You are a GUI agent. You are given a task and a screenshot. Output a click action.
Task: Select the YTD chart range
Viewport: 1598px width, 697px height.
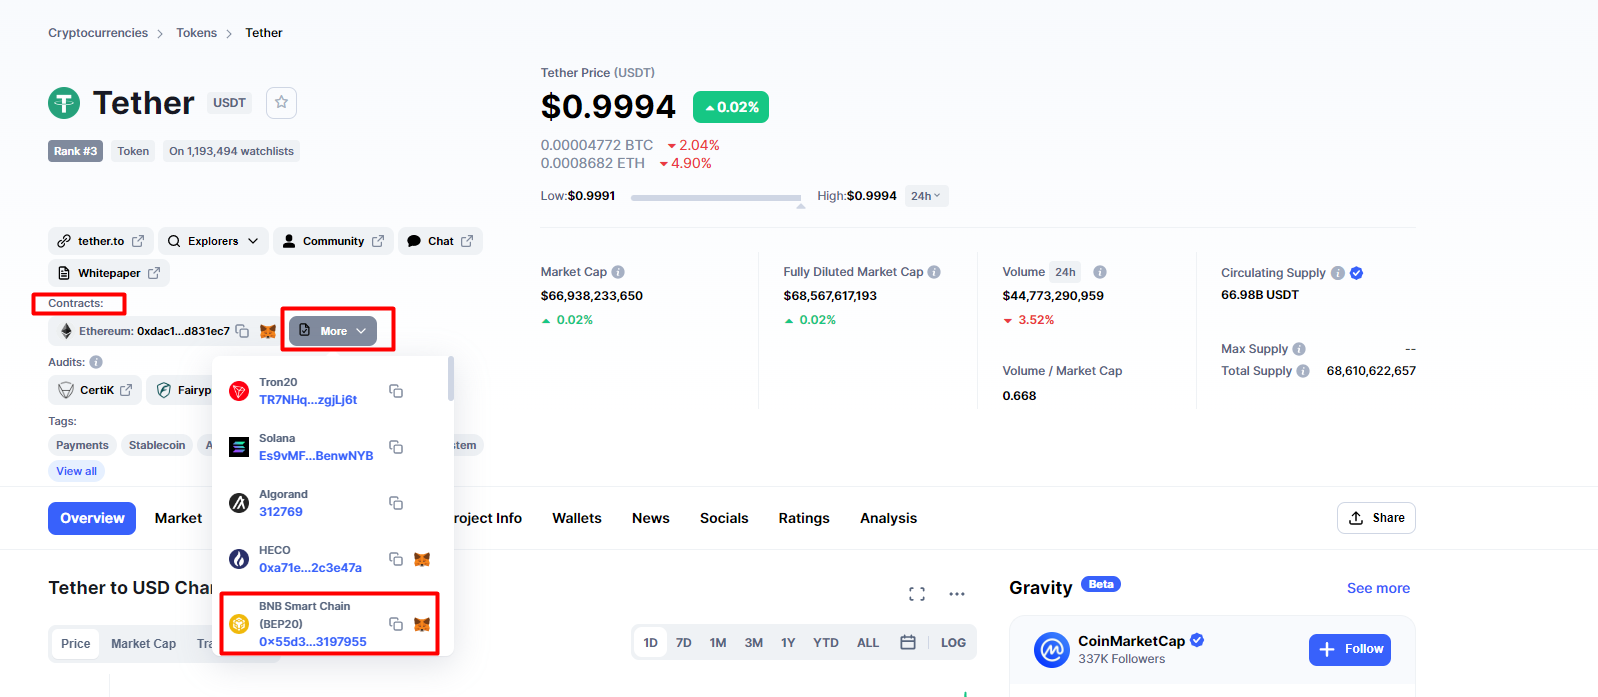(826, 642)
